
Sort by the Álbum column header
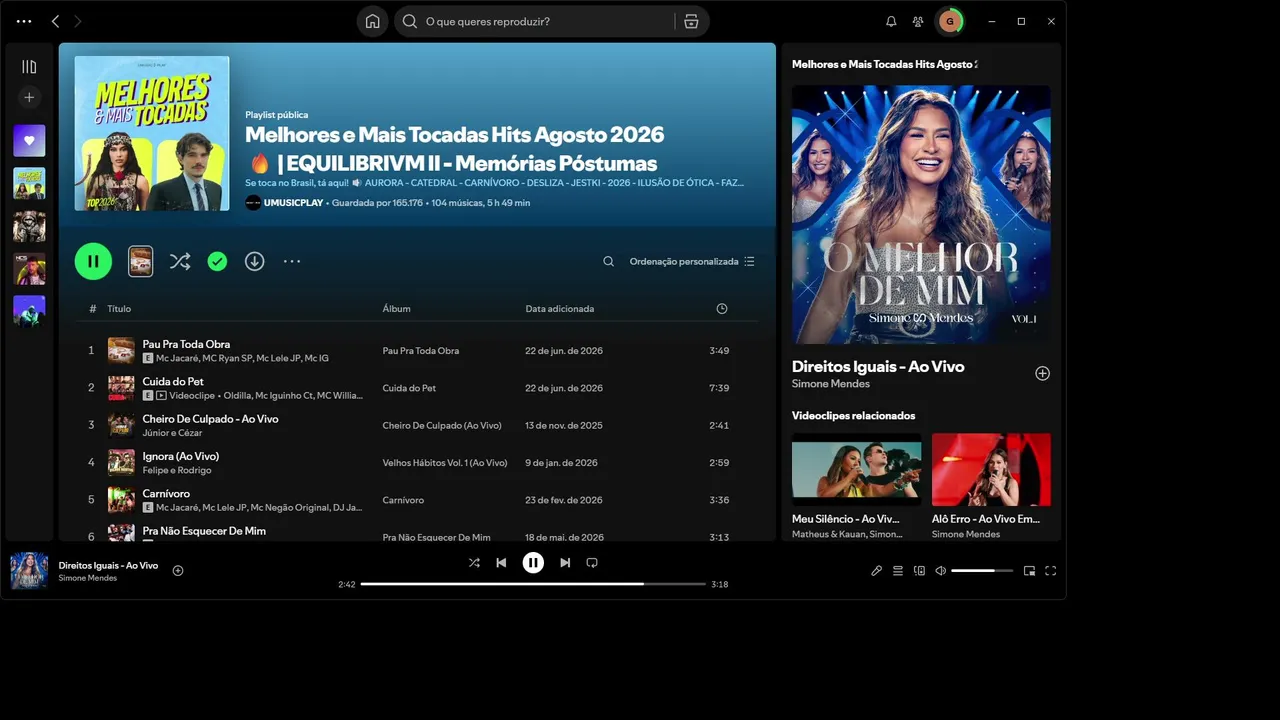pos(396,309)
